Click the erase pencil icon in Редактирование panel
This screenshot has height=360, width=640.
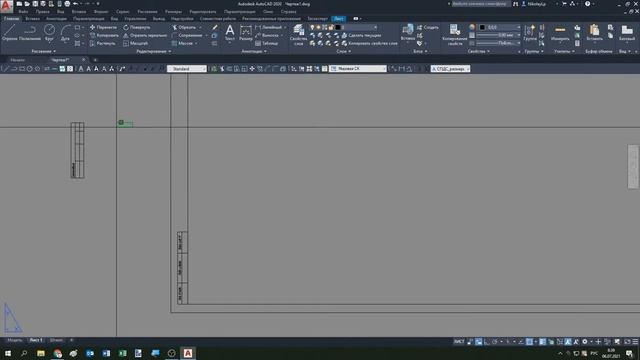(x=215, y=27)
